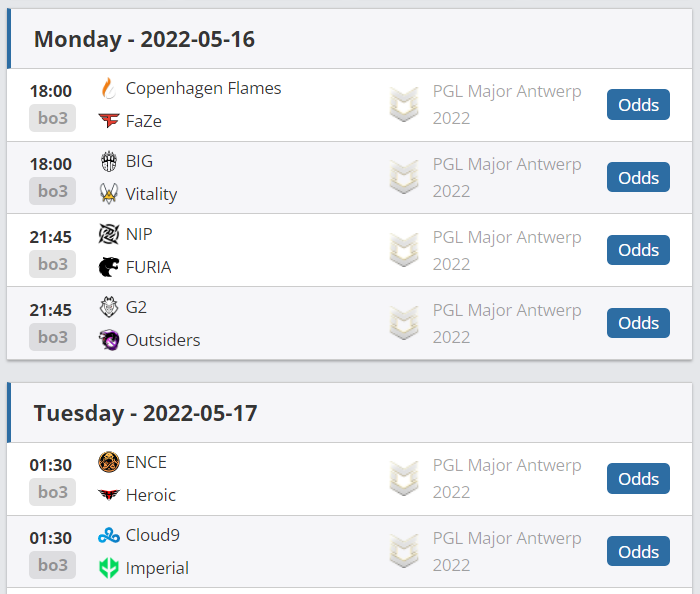Click the NIP team logo
The width and height of the screenshot is (700, 594).
coord(109,234)
